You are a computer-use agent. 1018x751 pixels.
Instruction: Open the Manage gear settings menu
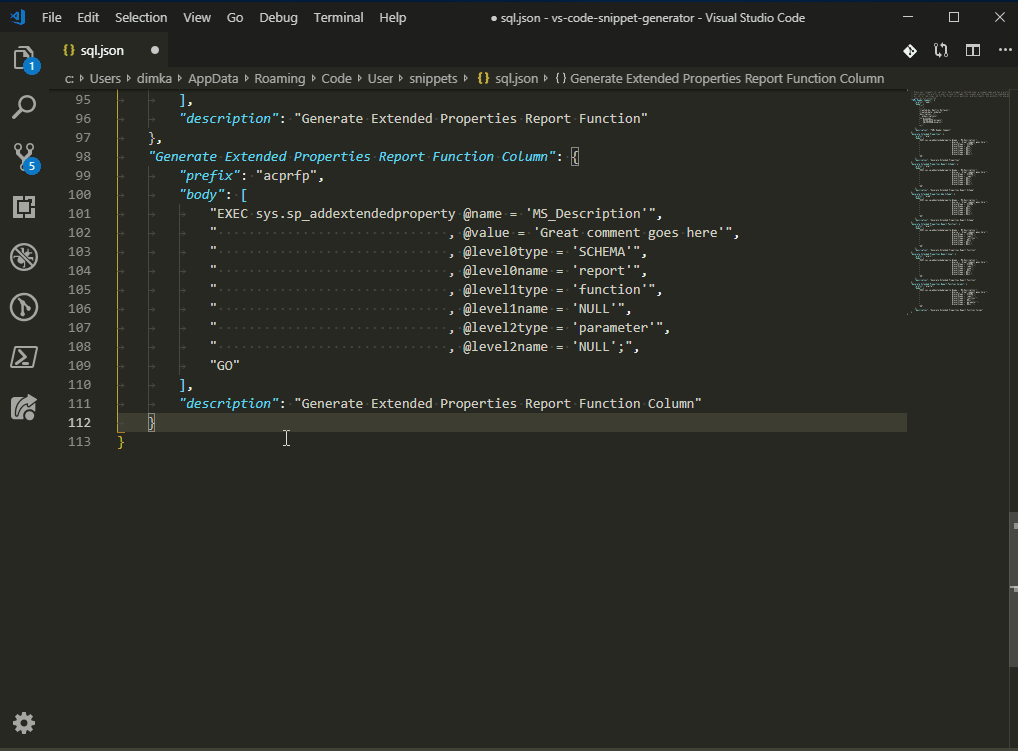[x=24, y=723]
